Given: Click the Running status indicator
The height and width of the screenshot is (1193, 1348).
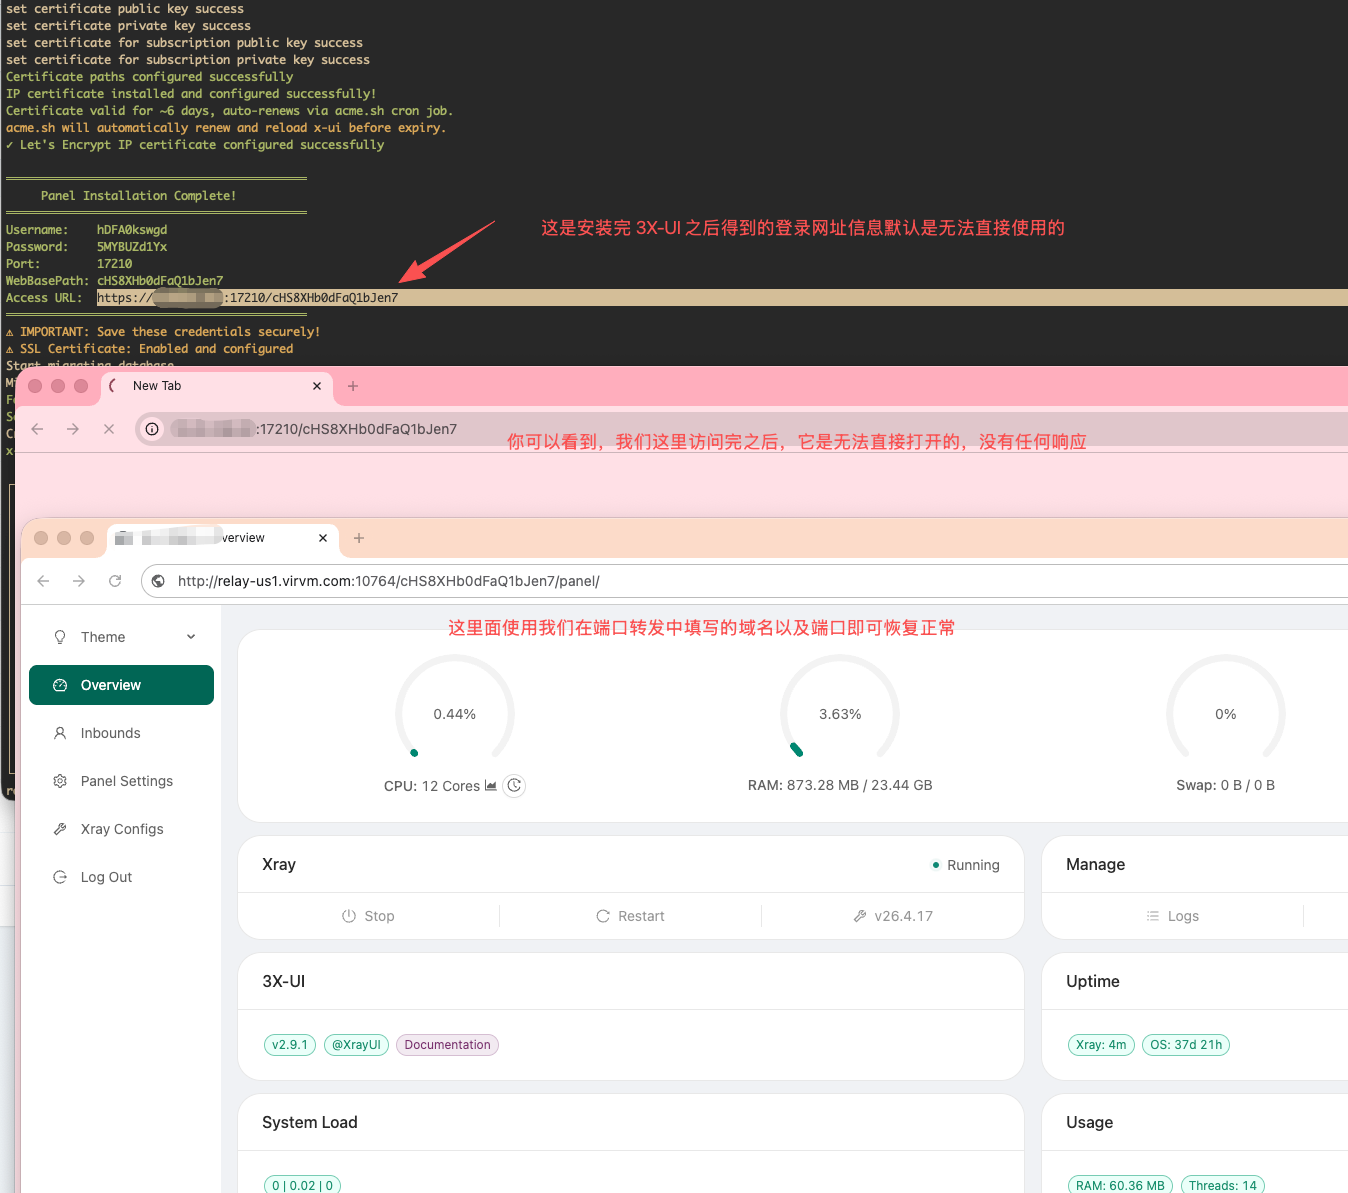Looking at the screenshot, I should [x=966, y=865].
